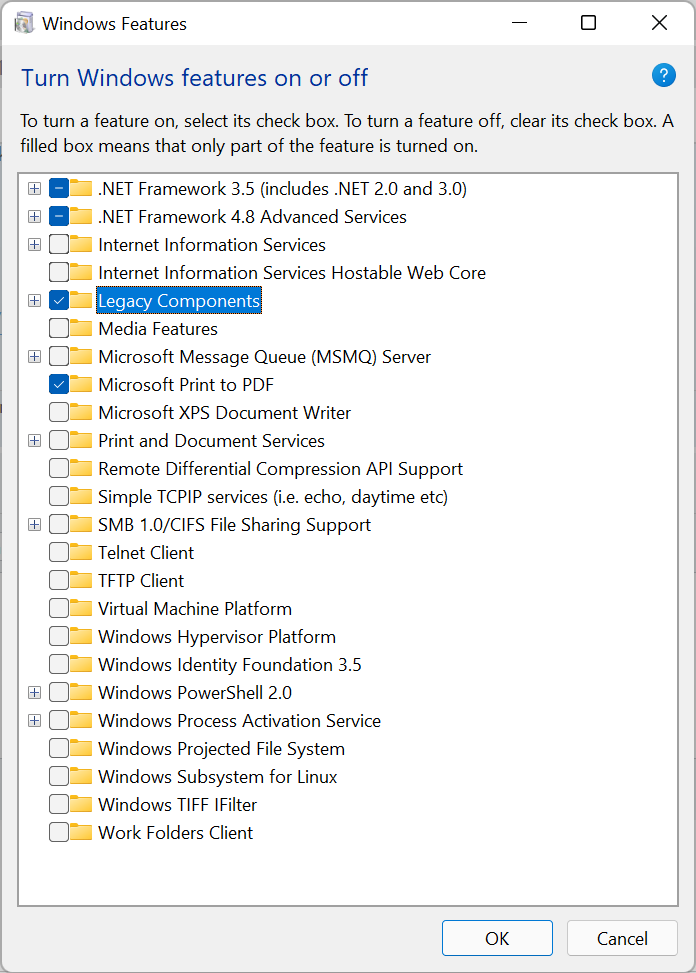
Task: Expand the Windows PowerShell 2.0 node
Action: (35, 693)
